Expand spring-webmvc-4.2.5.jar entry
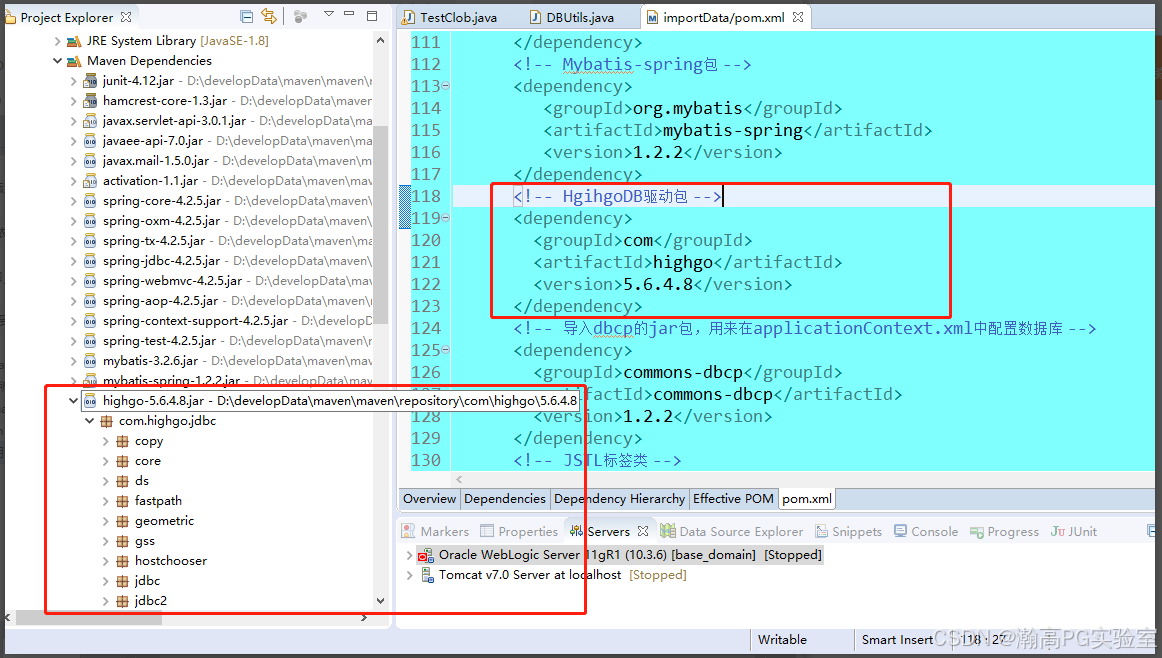Viewport: 1162px width, 658px height. (x=73, y=281)
